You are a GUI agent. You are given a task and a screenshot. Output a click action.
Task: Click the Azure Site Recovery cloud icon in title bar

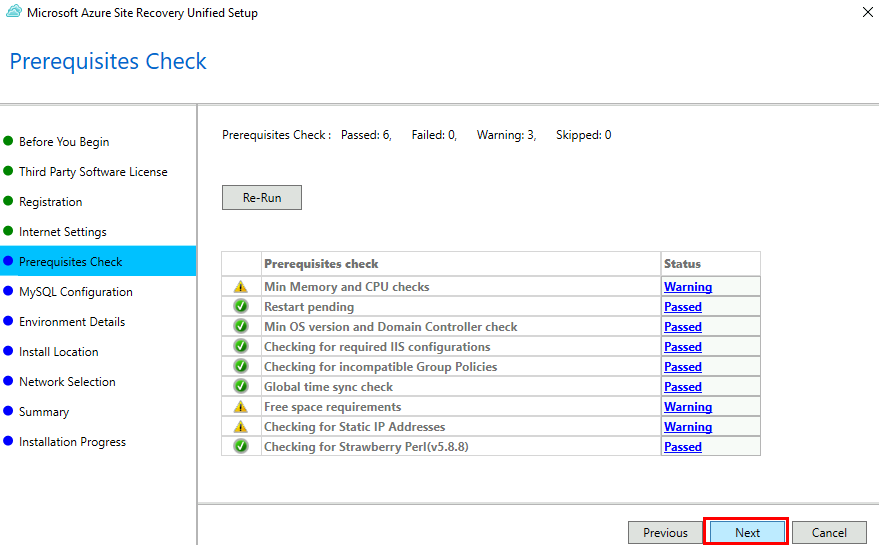point(13,11)
